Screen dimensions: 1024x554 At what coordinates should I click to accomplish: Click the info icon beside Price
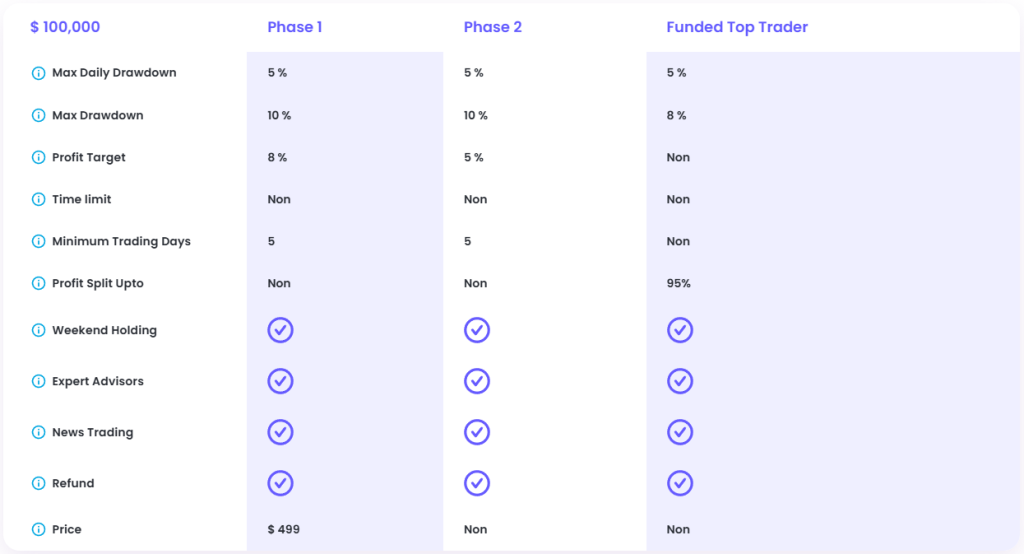[x=39, y=529]
